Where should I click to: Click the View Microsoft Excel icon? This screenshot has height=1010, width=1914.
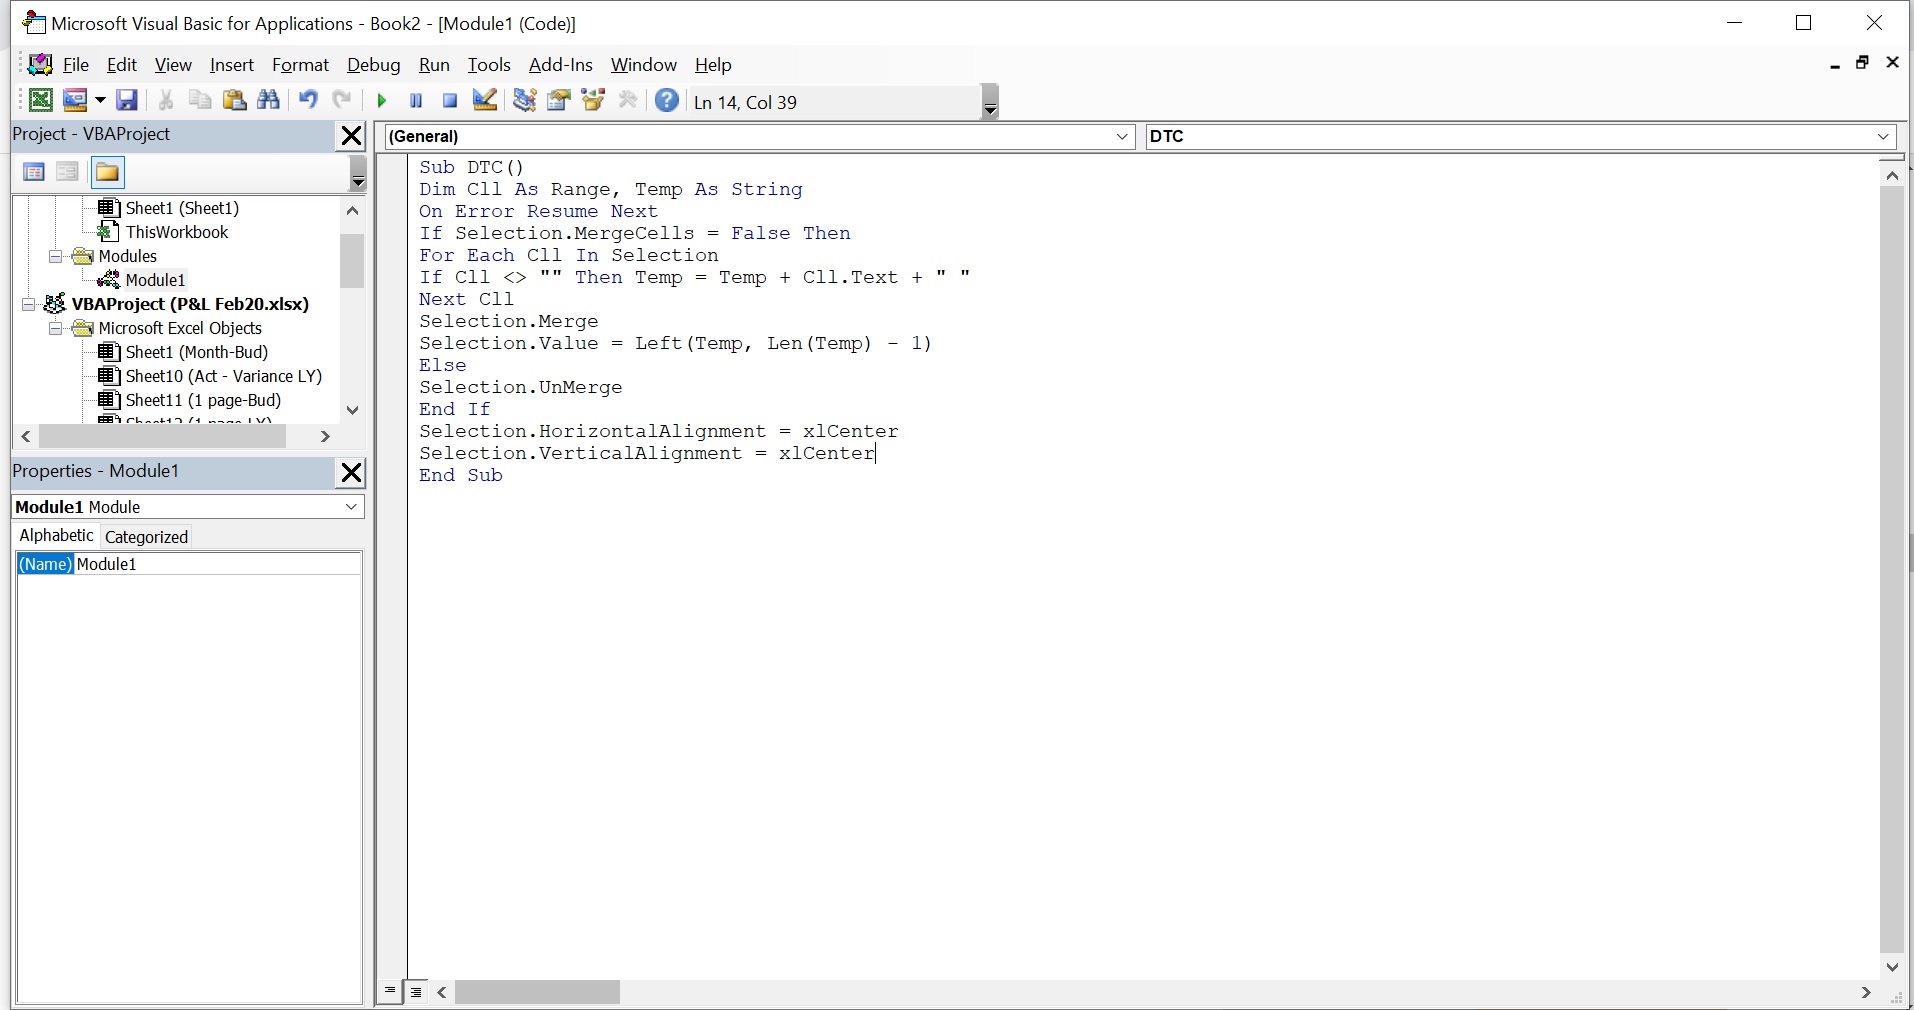[x=41, y=100]
